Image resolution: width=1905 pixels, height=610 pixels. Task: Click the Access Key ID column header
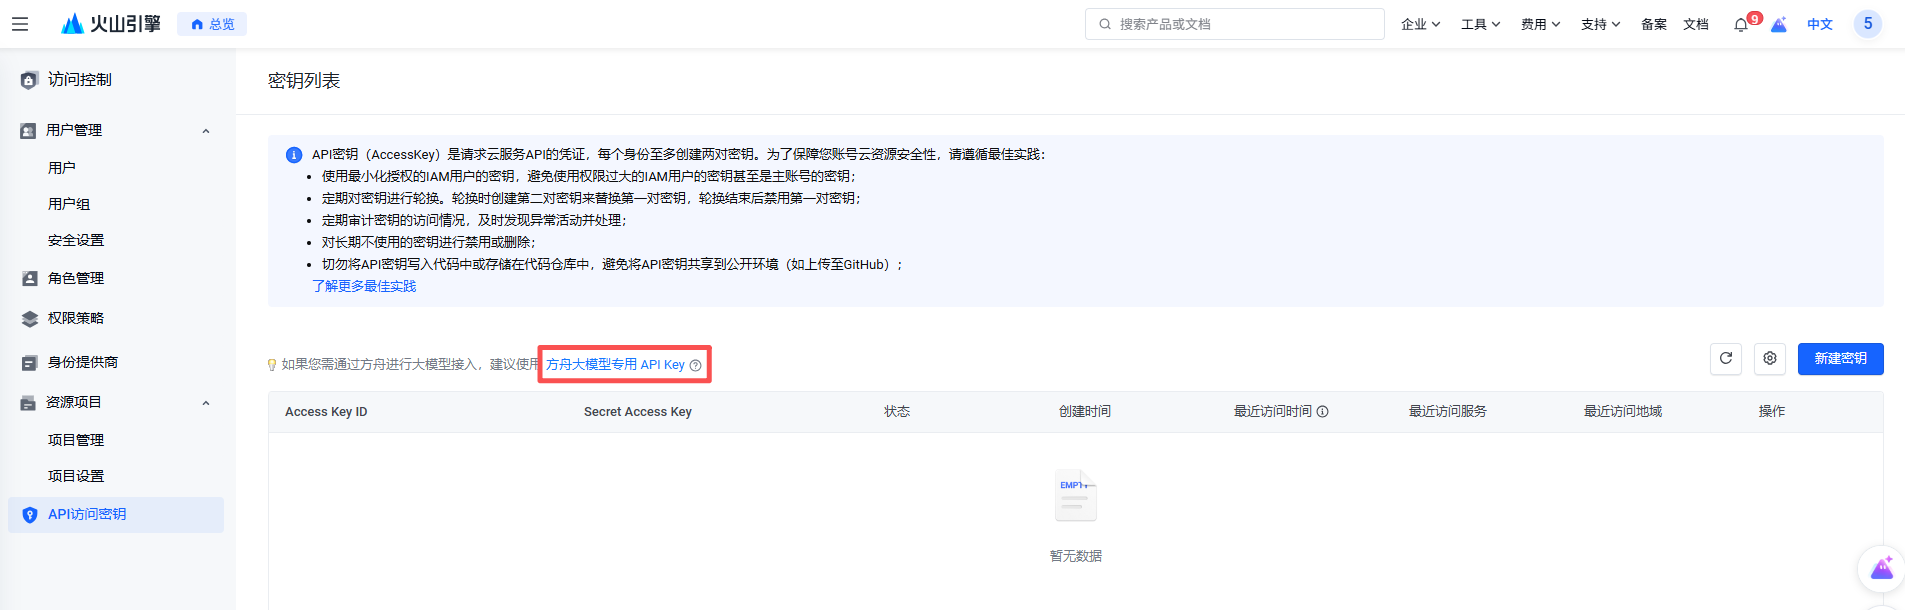[x=326, y=412]
